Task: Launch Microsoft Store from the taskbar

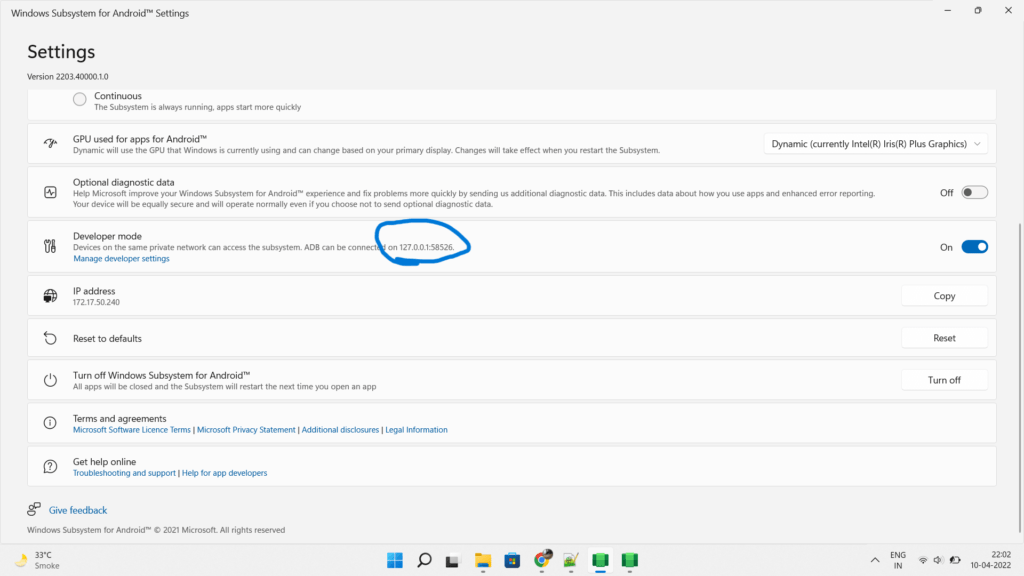Action: point(512,560)
